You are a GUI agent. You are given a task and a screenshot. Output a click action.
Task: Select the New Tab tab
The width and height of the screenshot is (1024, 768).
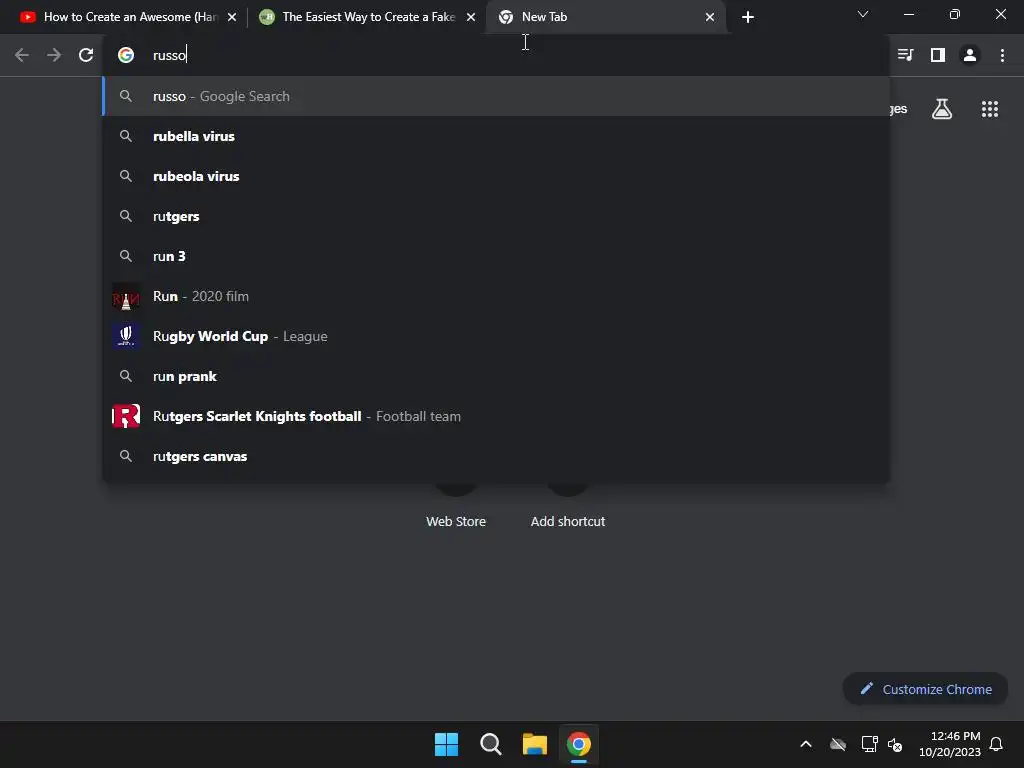(606, 17)
